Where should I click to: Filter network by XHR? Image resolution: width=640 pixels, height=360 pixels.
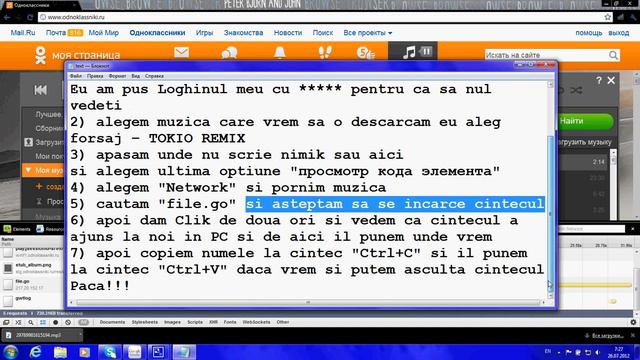(213, 322)
